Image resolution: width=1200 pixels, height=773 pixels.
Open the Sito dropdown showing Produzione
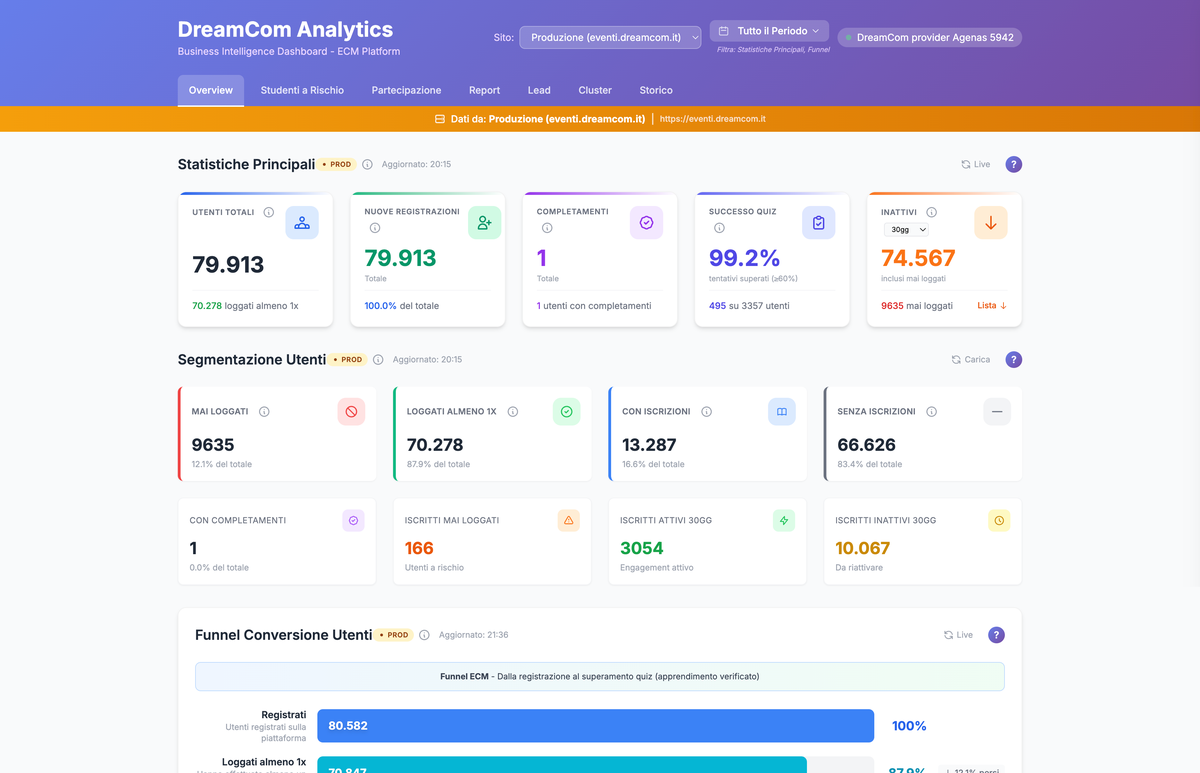coord(609,37)
